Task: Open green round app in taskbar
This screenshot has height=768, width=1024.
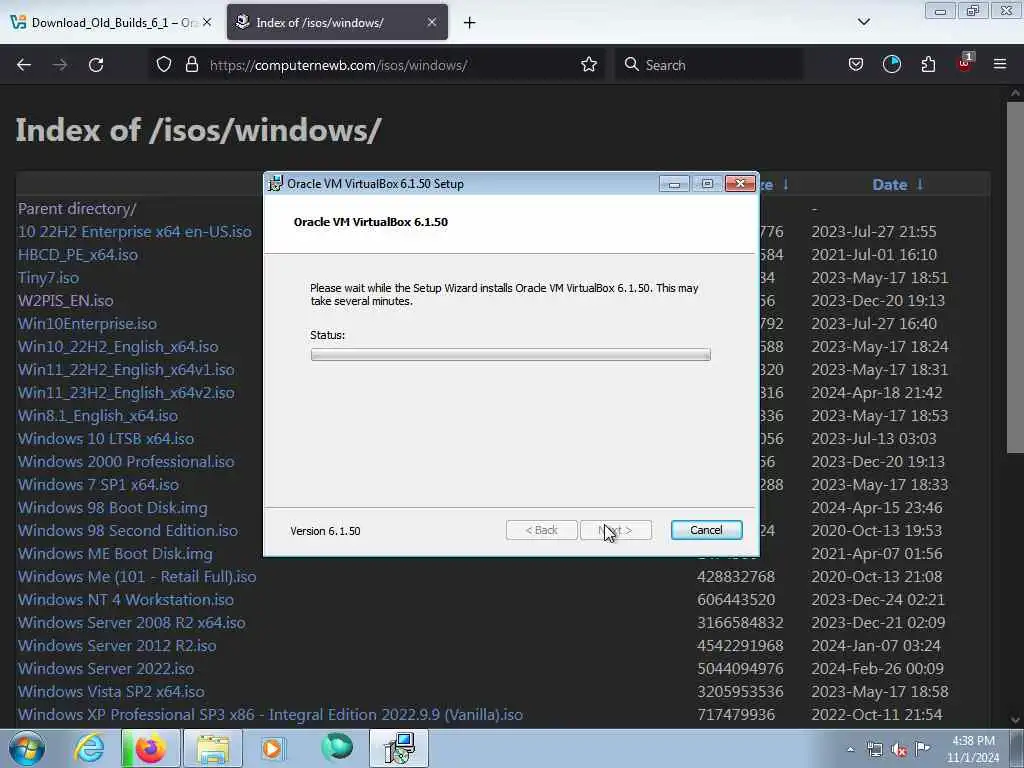Action: 337,747
